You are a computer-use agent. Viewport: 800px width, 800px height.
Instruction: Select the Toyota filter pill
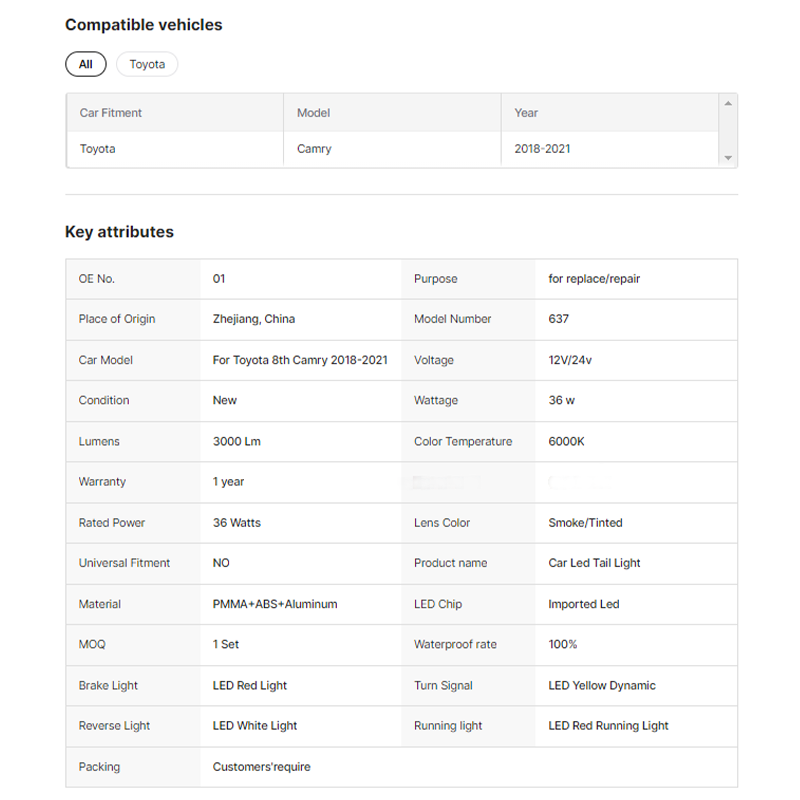(147, 64)
